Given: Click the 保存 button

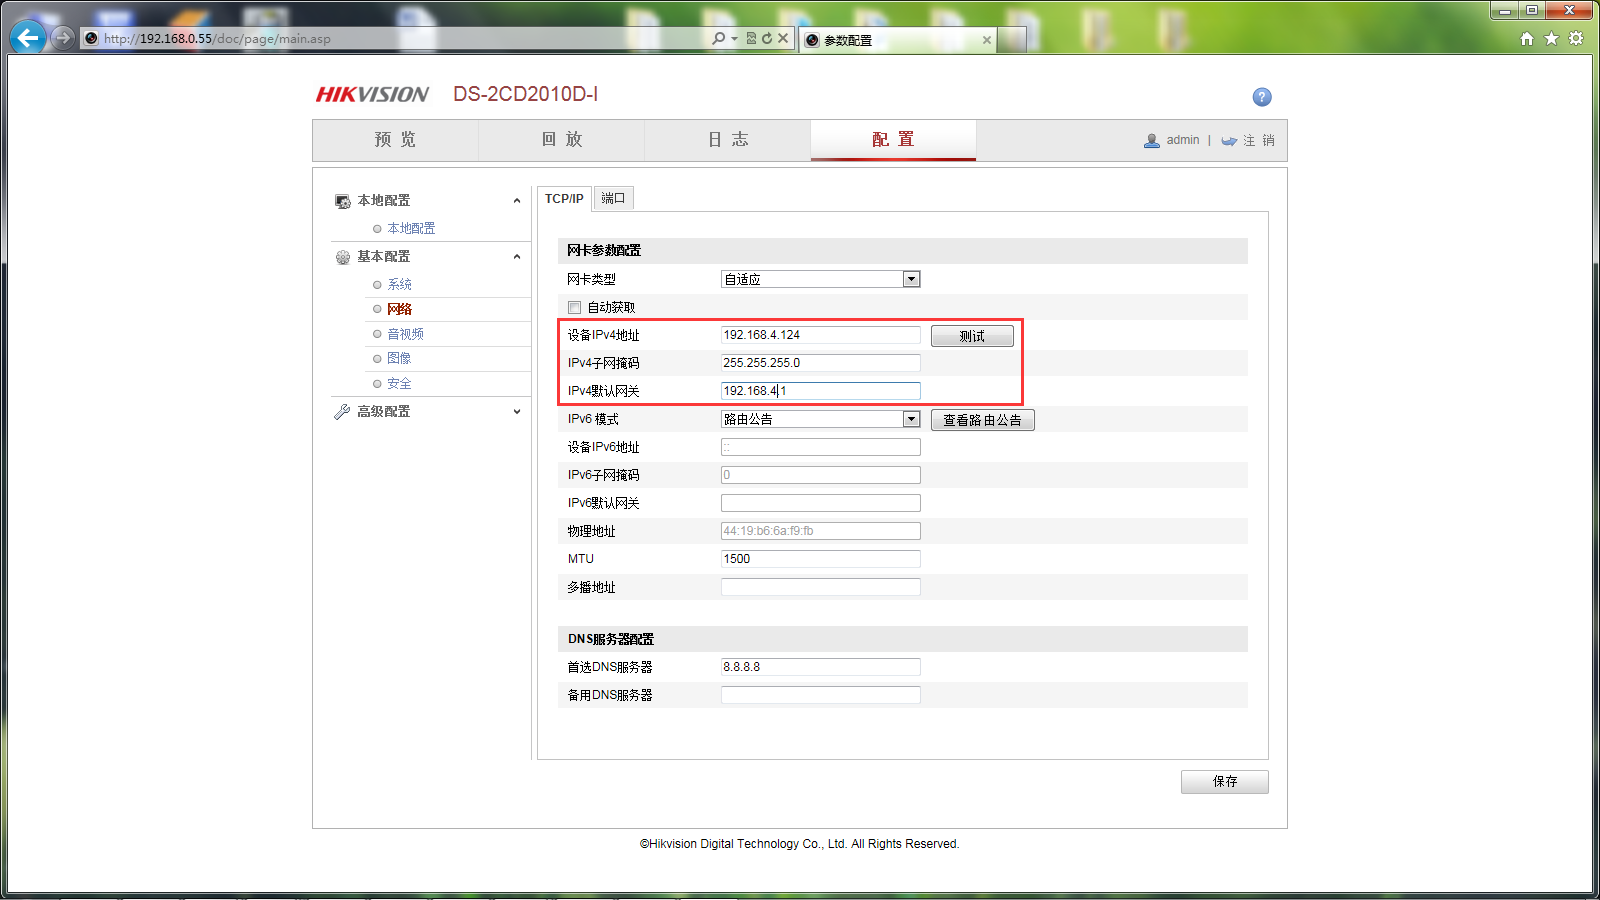Looking at the screenshot, I should (1224, 781).
